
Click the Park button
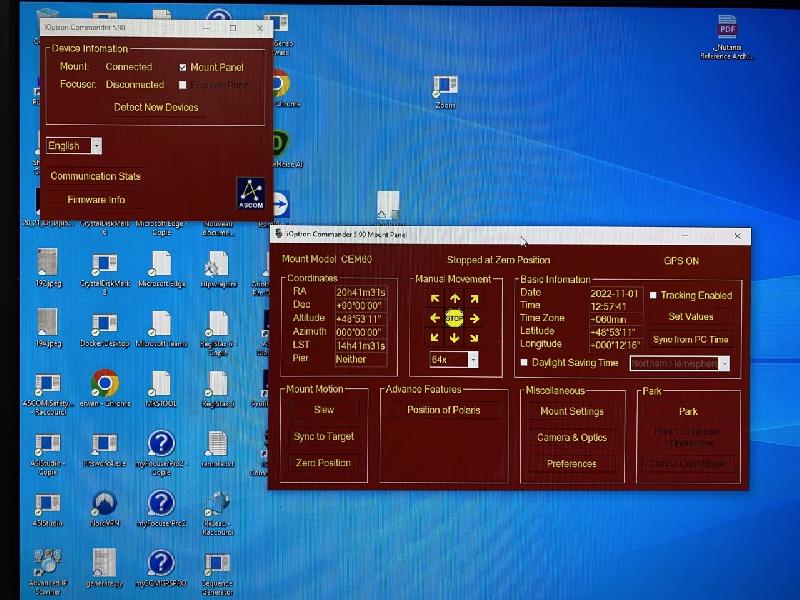point(688,411)
